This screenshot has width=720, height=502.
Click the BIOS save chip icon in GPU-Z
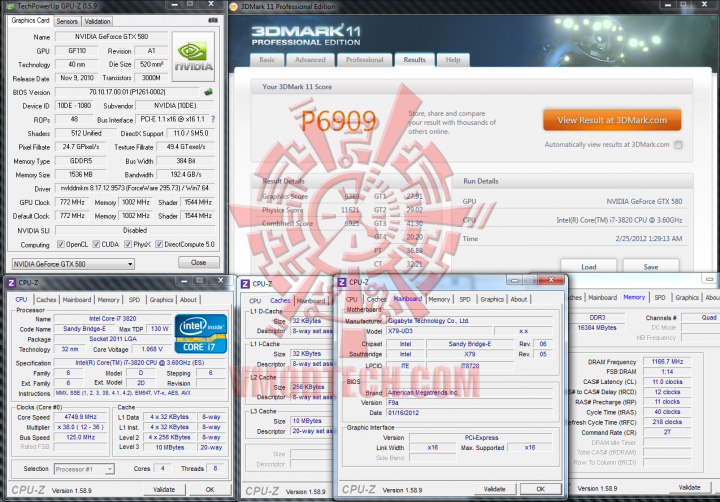tap(208, 92)
